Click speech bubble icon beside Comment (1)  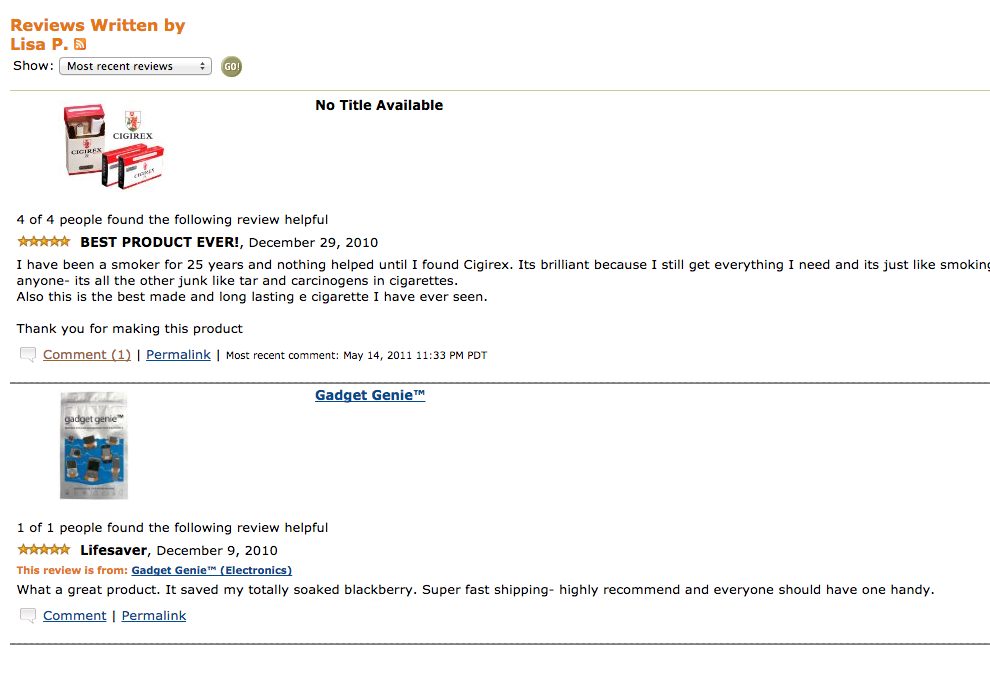coord(28,355)
